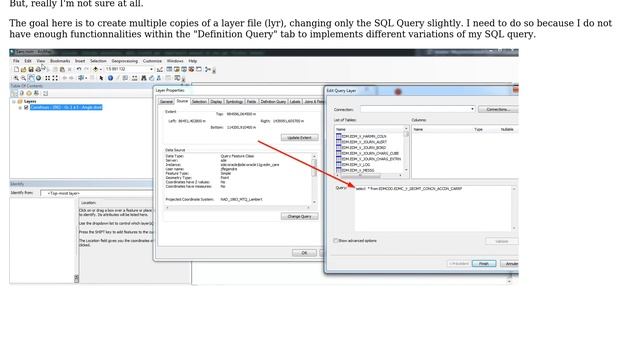Image resolution: width=640 pixels, height=360 pixels.
Task: Switch to the Symbology tab
Action: (x=234, y=102)
